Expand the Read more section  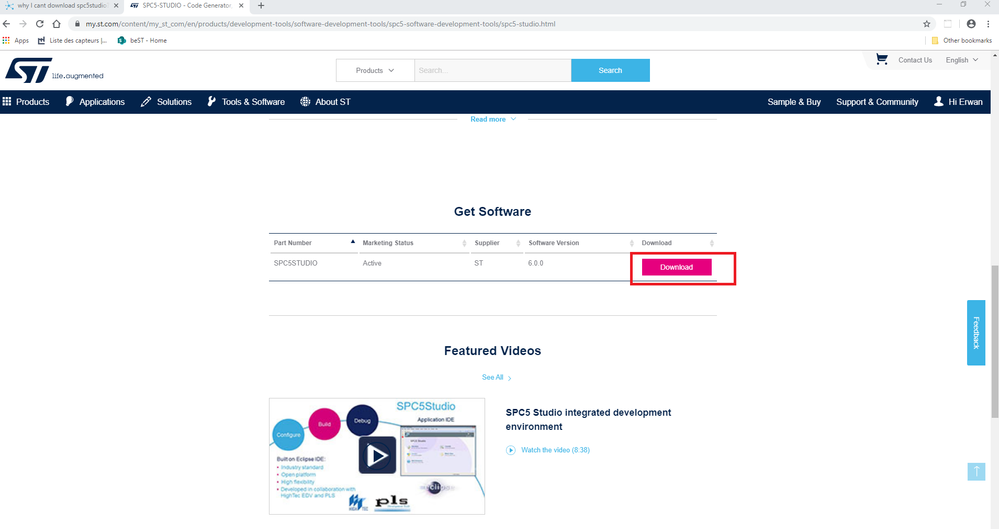tap(493, 119)
